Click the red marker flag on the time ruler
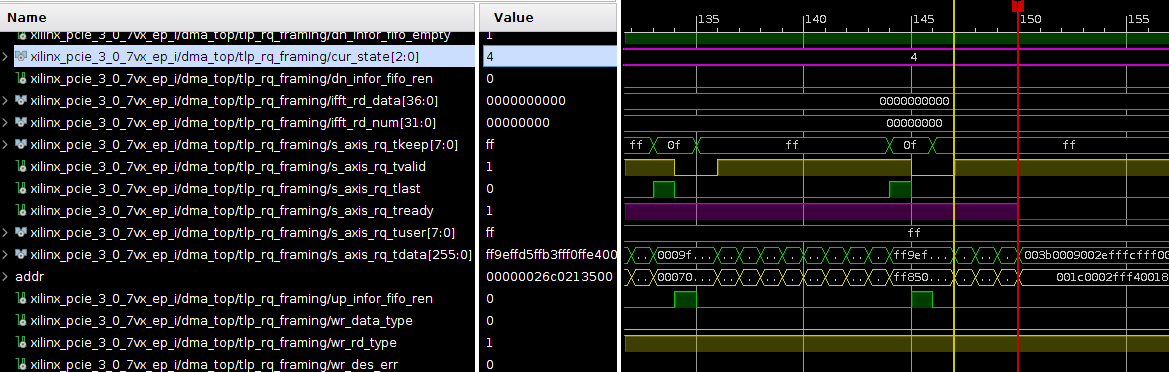The width and height of the screenshot is (1169, 372). pos(1018,6)
